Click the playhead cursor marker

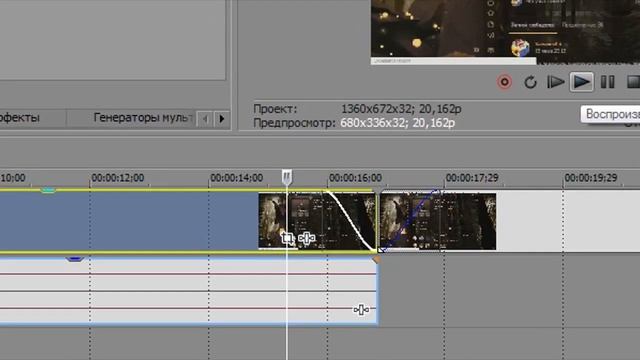[x=287, y=177]
